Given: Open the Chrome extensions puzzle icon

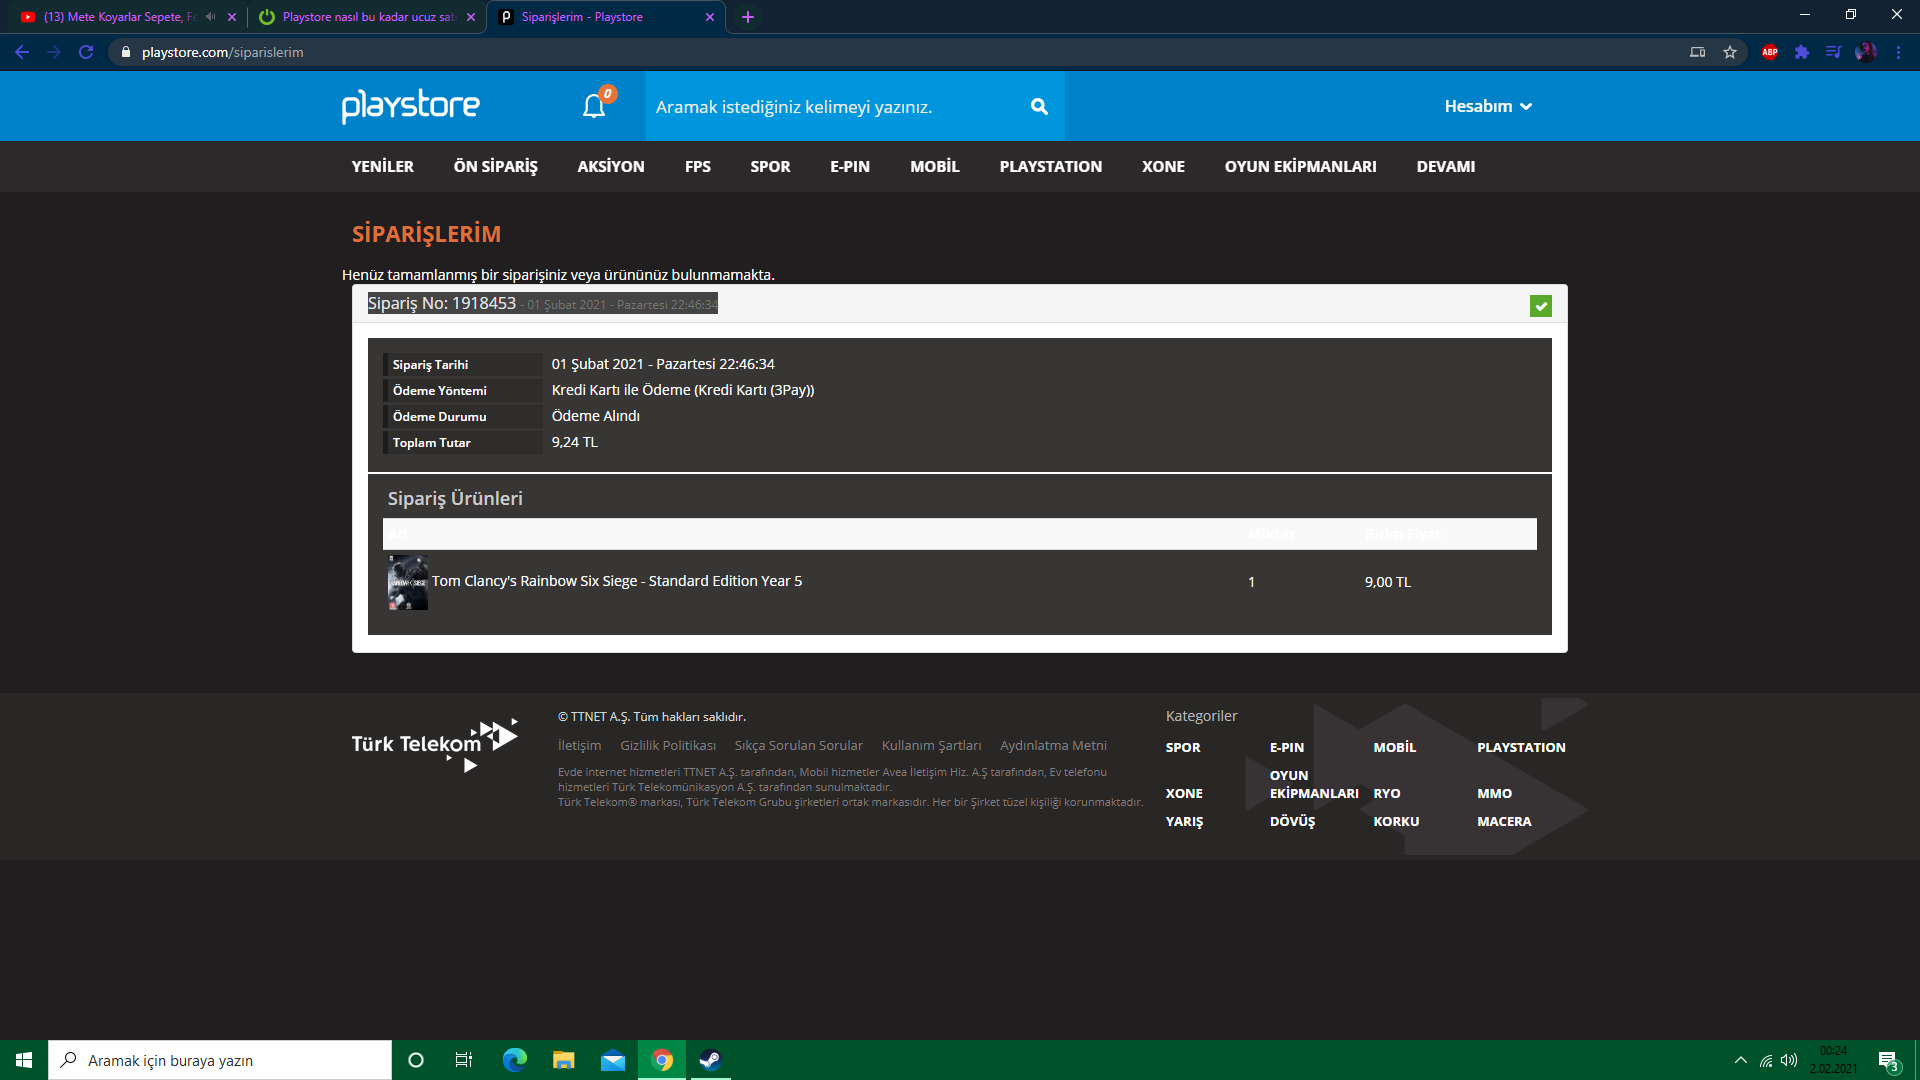Looking at the screenshot, I should 1801,52.
